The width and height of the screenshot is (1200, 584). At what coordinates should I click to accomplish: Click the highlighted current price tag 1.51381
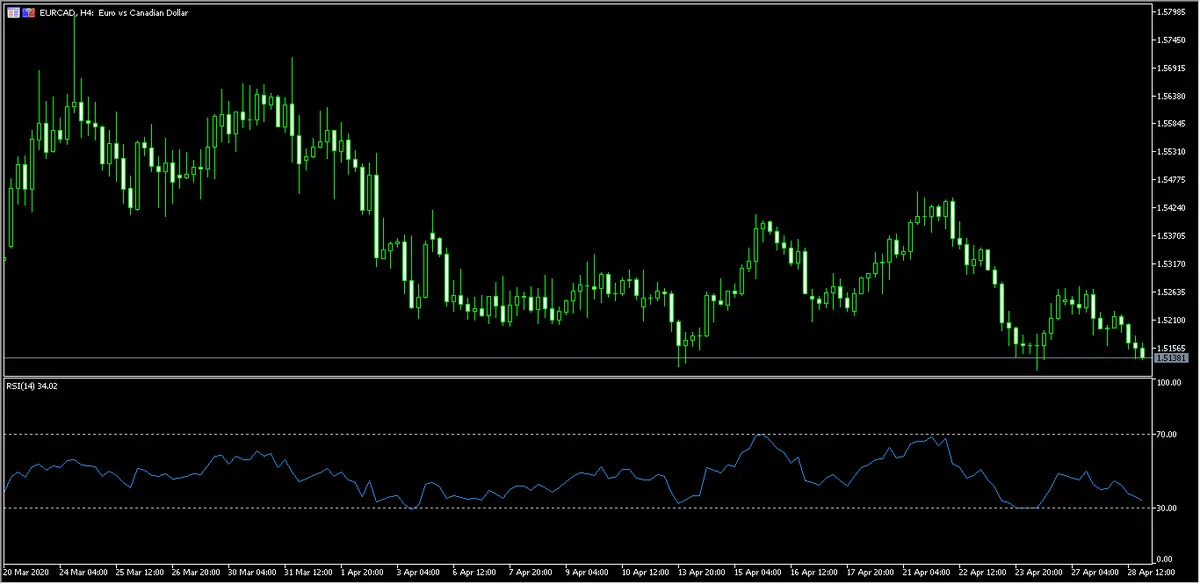pyautogui.click(x=1171, y=357)
